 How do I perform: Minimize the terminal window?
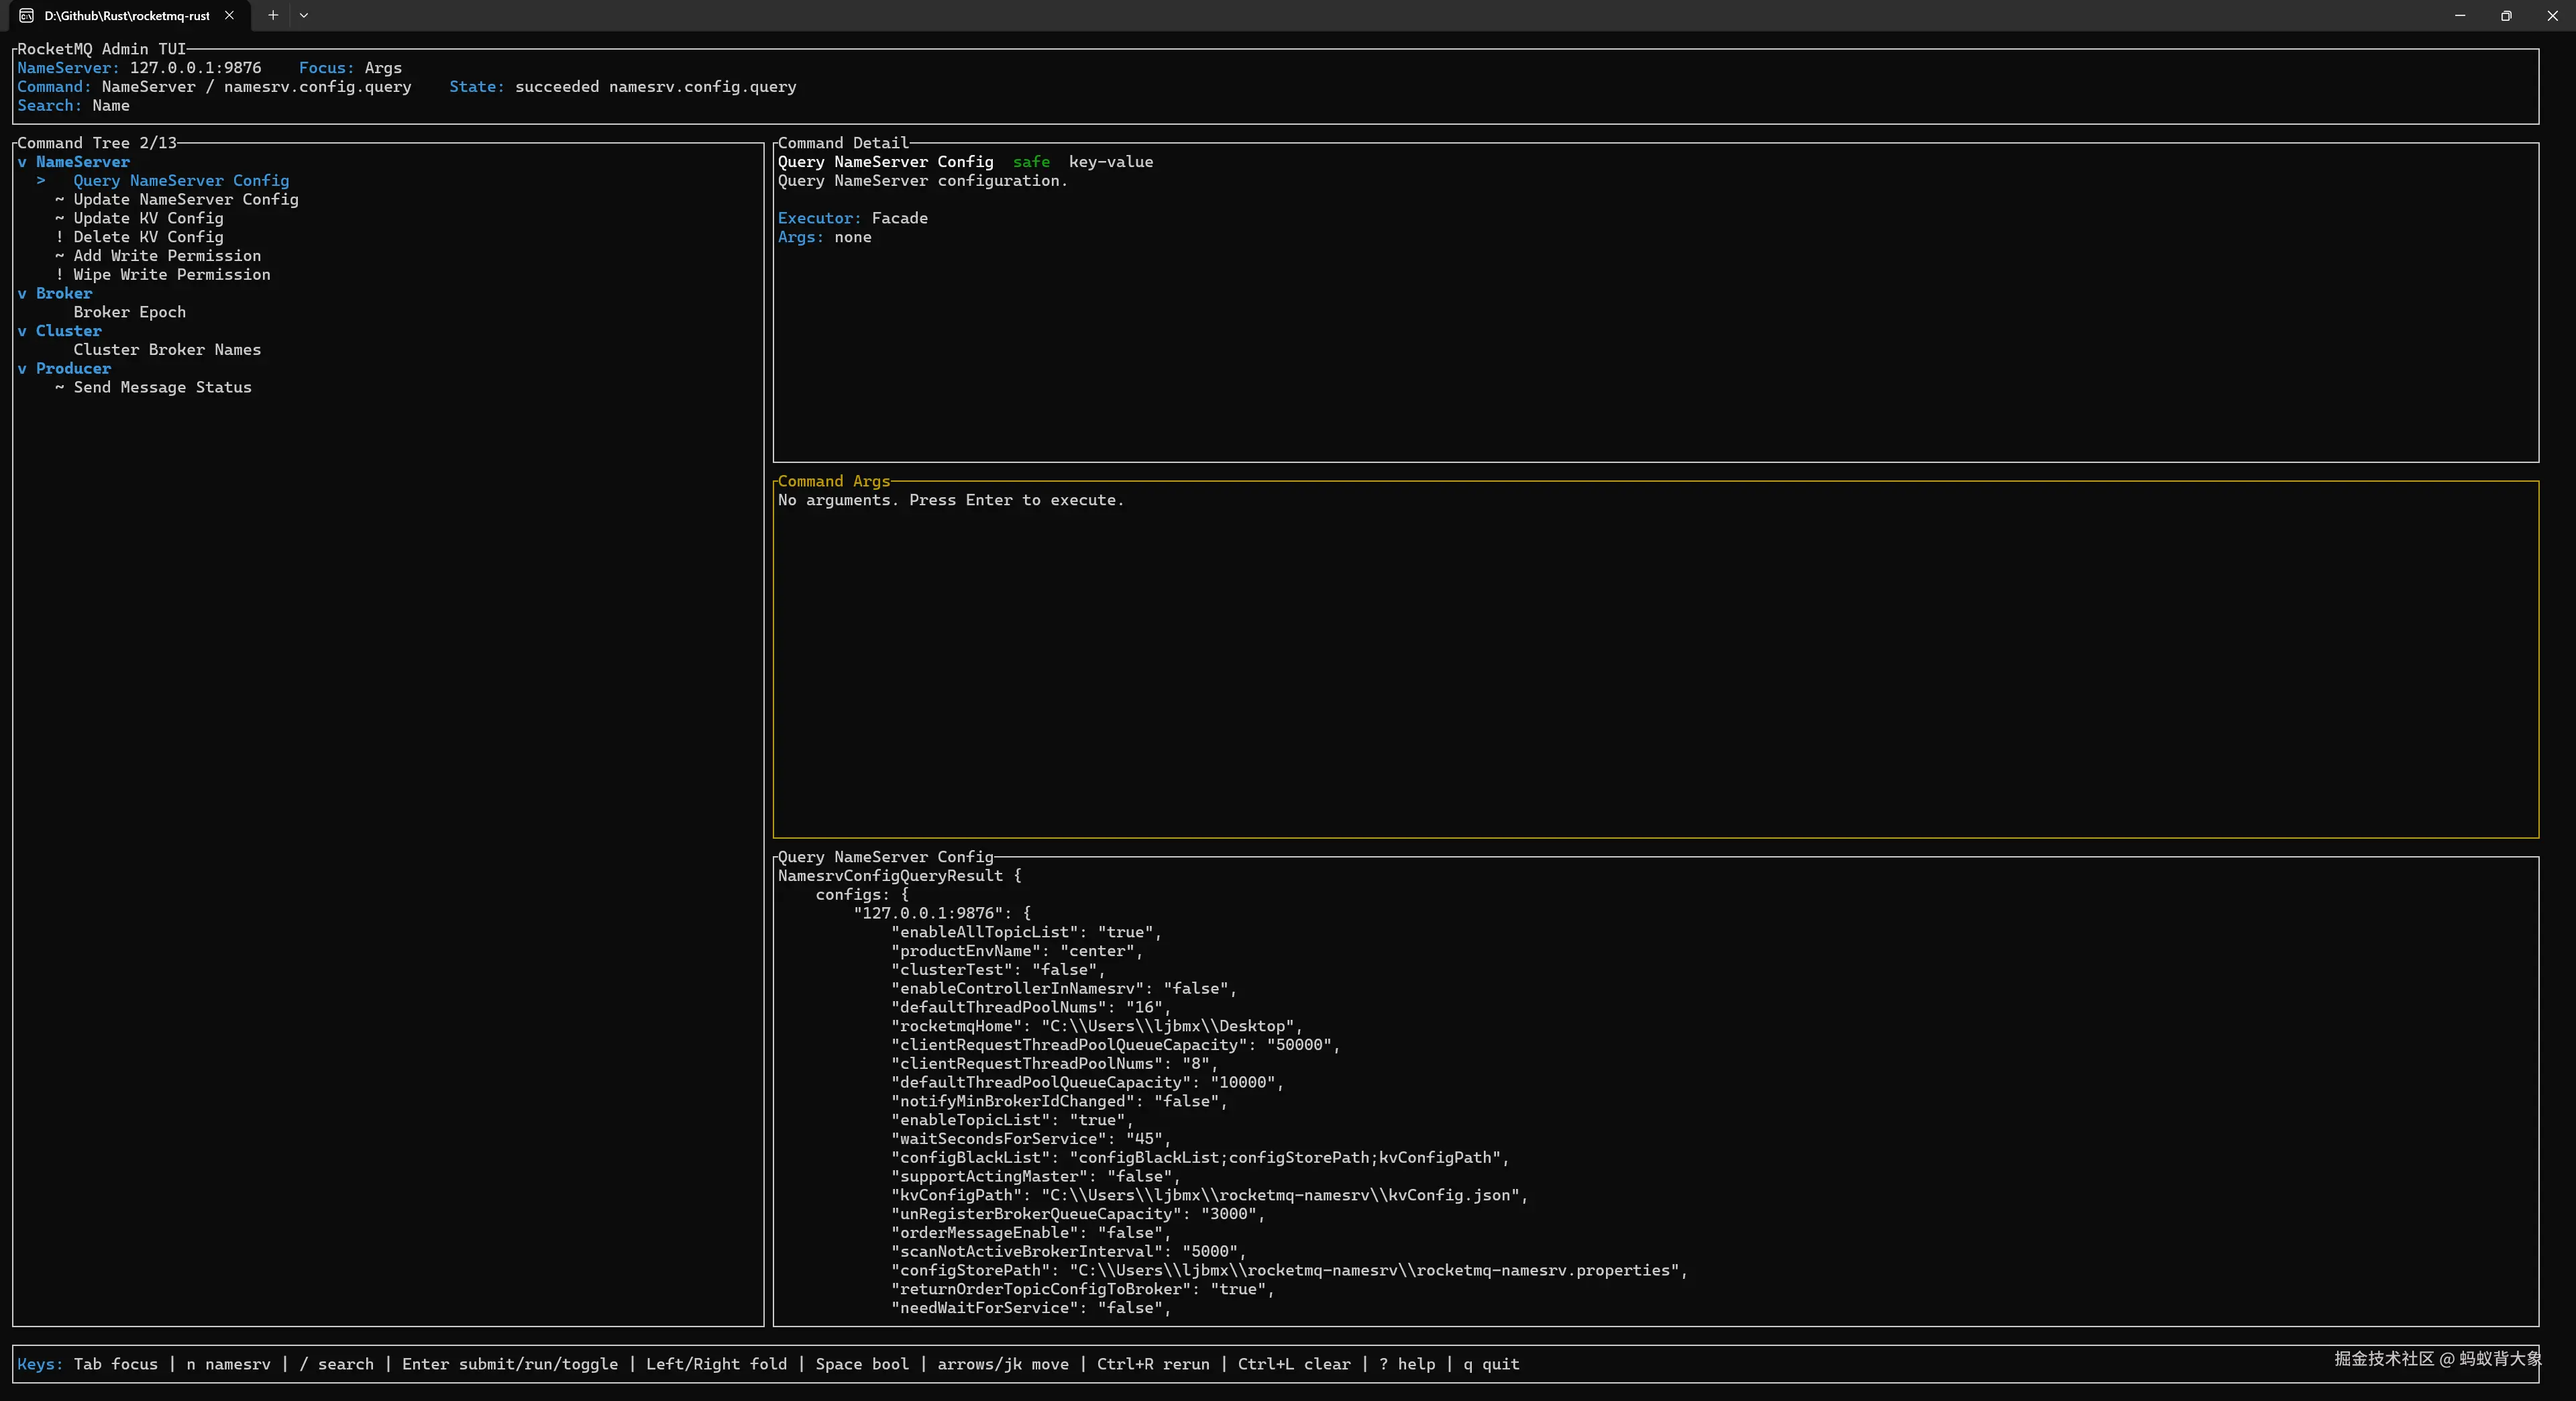(x=2460, y=15)
